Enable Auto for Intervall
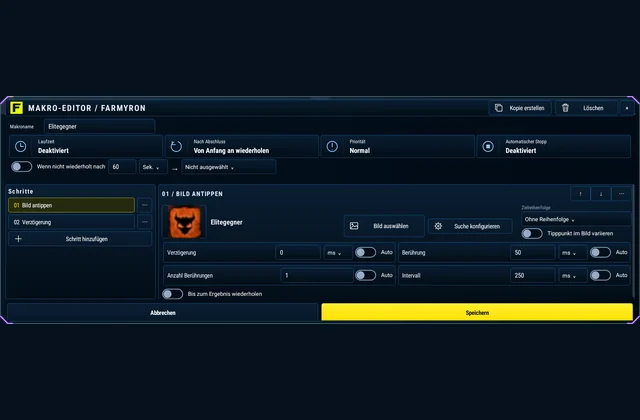The width and height of the screenshot is (640, 420). (600, 275)
